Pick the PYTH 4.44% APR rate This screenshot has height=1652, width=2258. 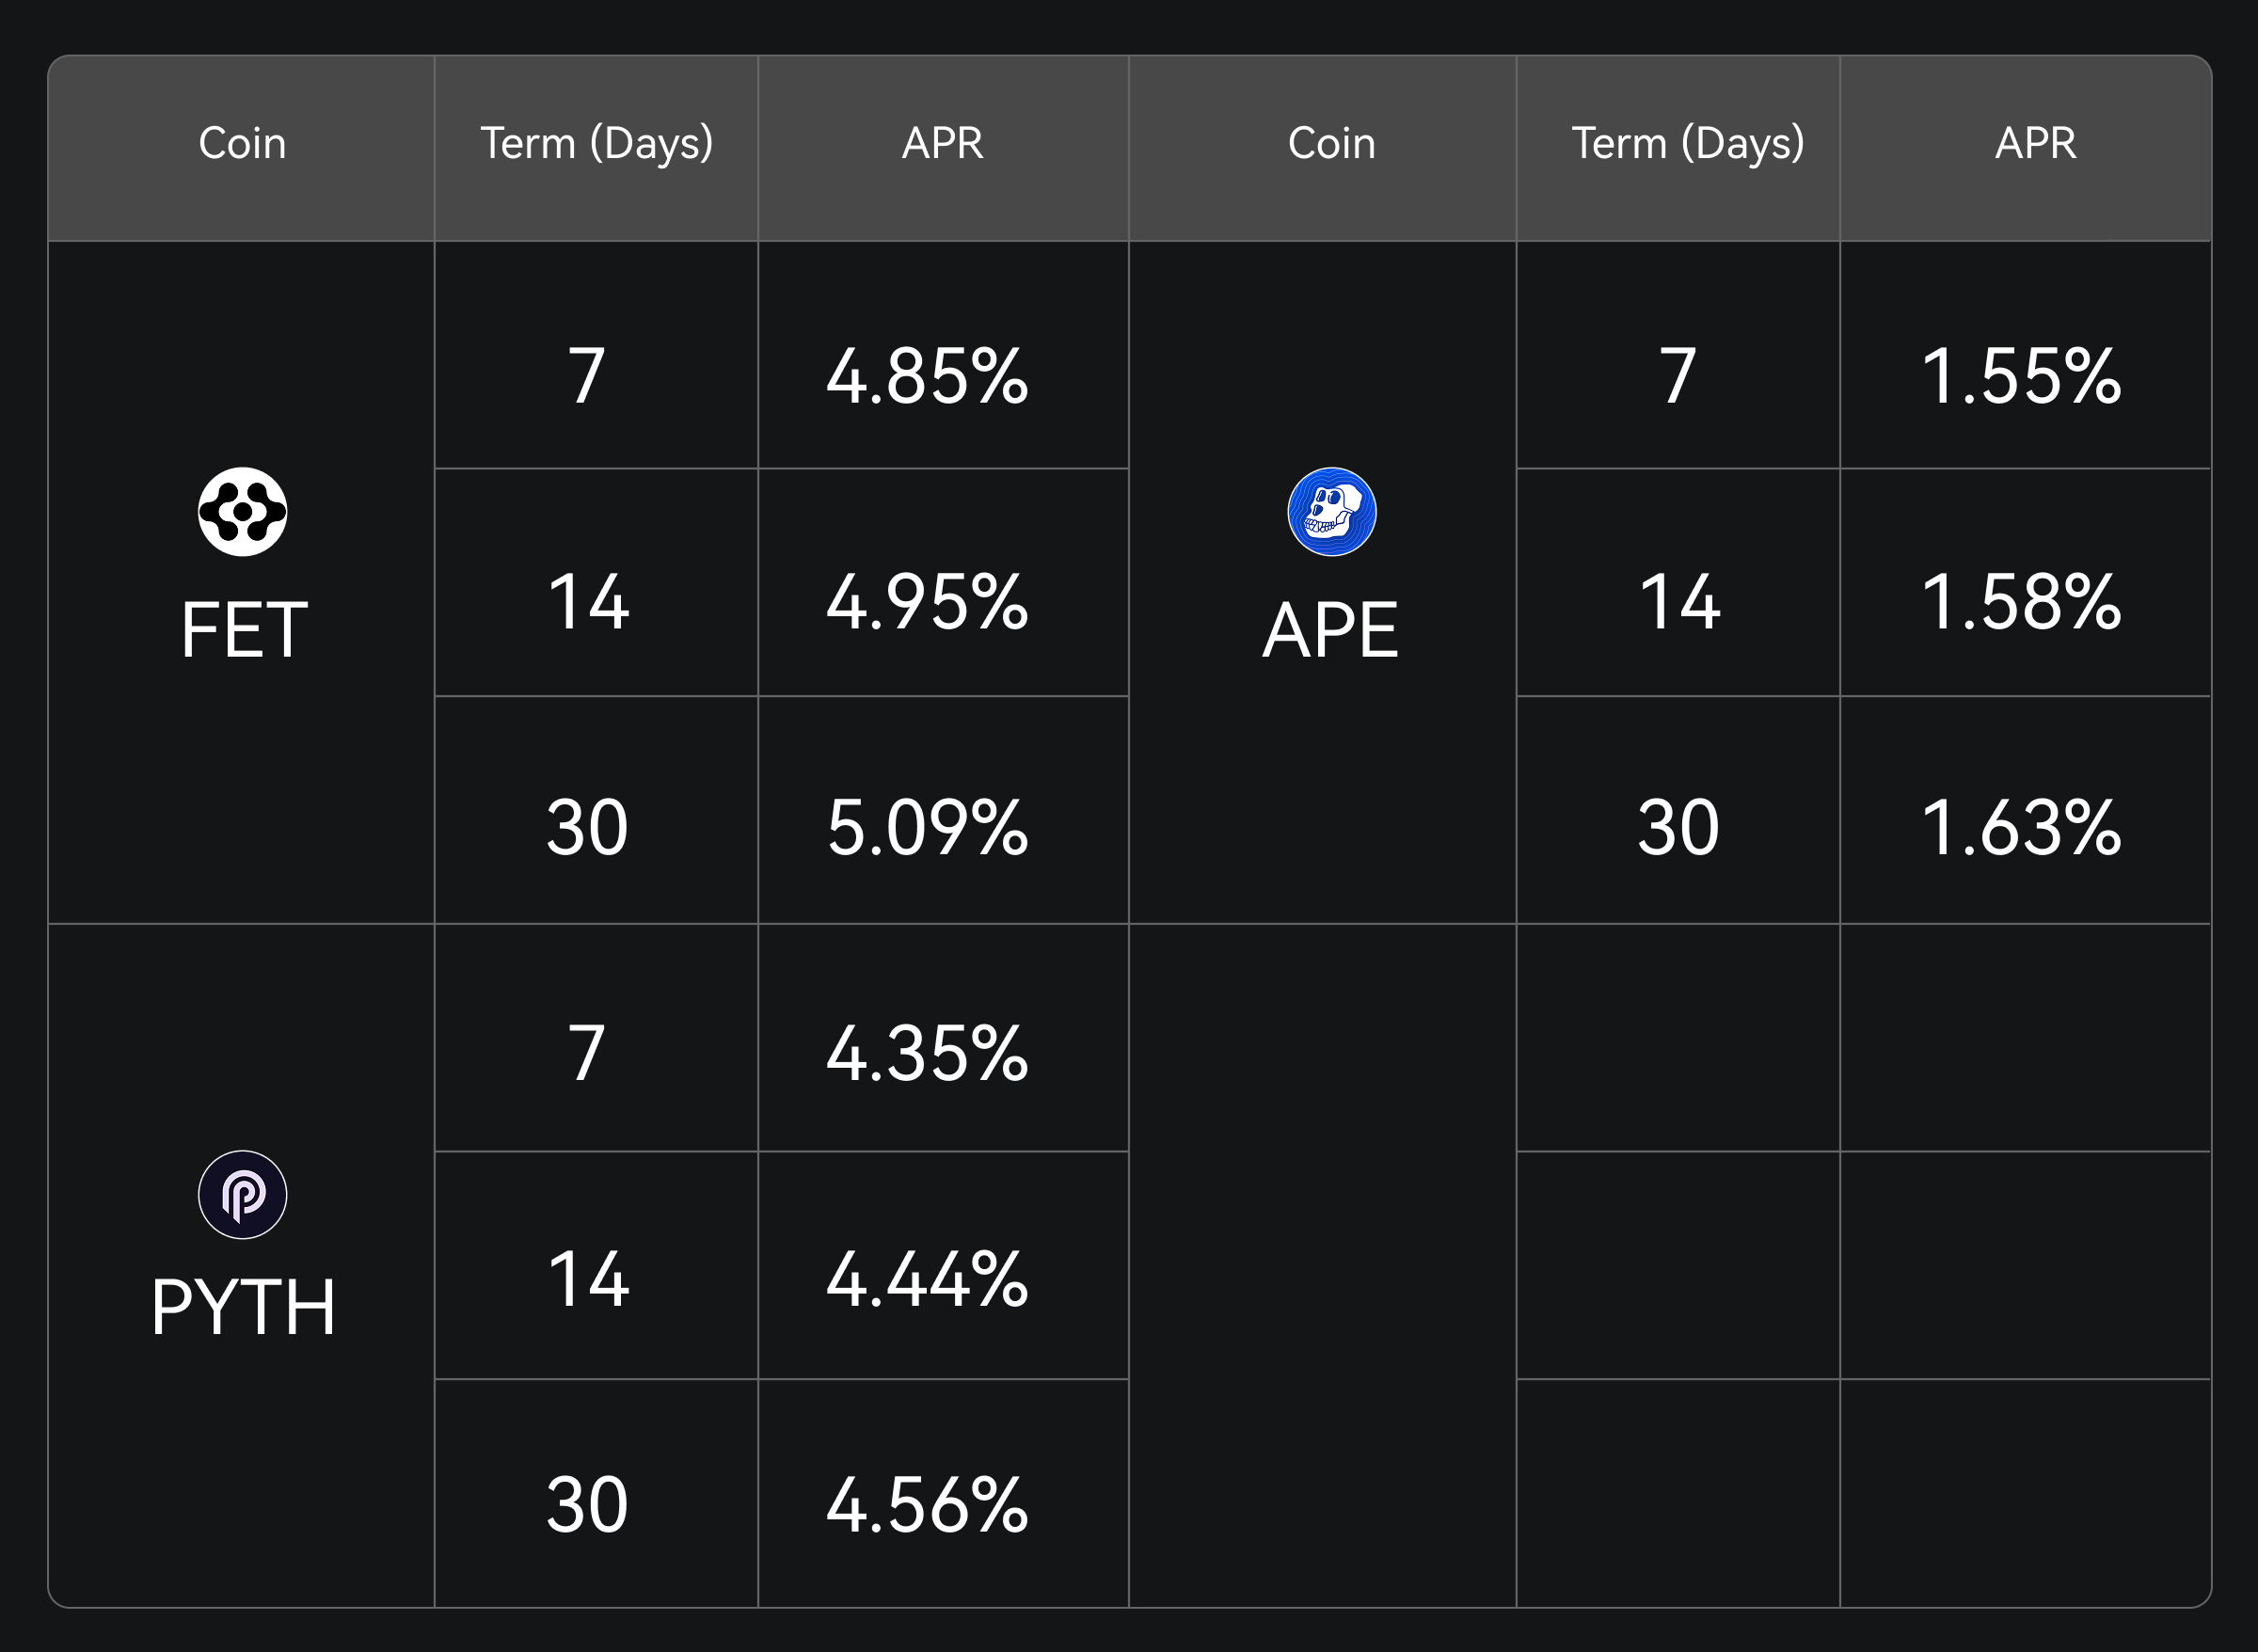tap(927, 1279)
